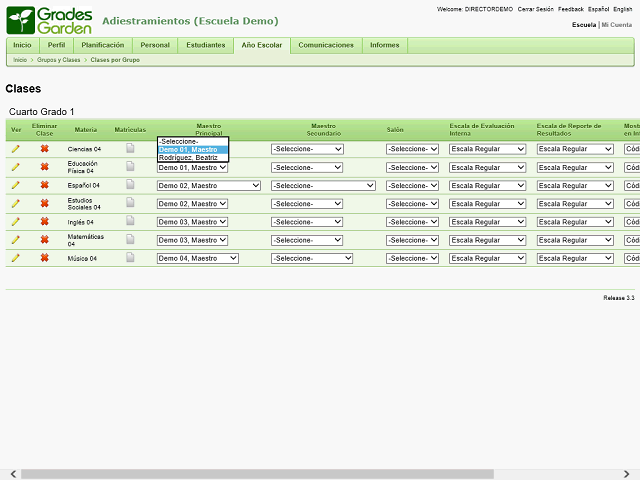Remove Español 04 class using red X
The width and height of the screenshot is (640, 480).
pyautogui.click(x=44, y=185)
